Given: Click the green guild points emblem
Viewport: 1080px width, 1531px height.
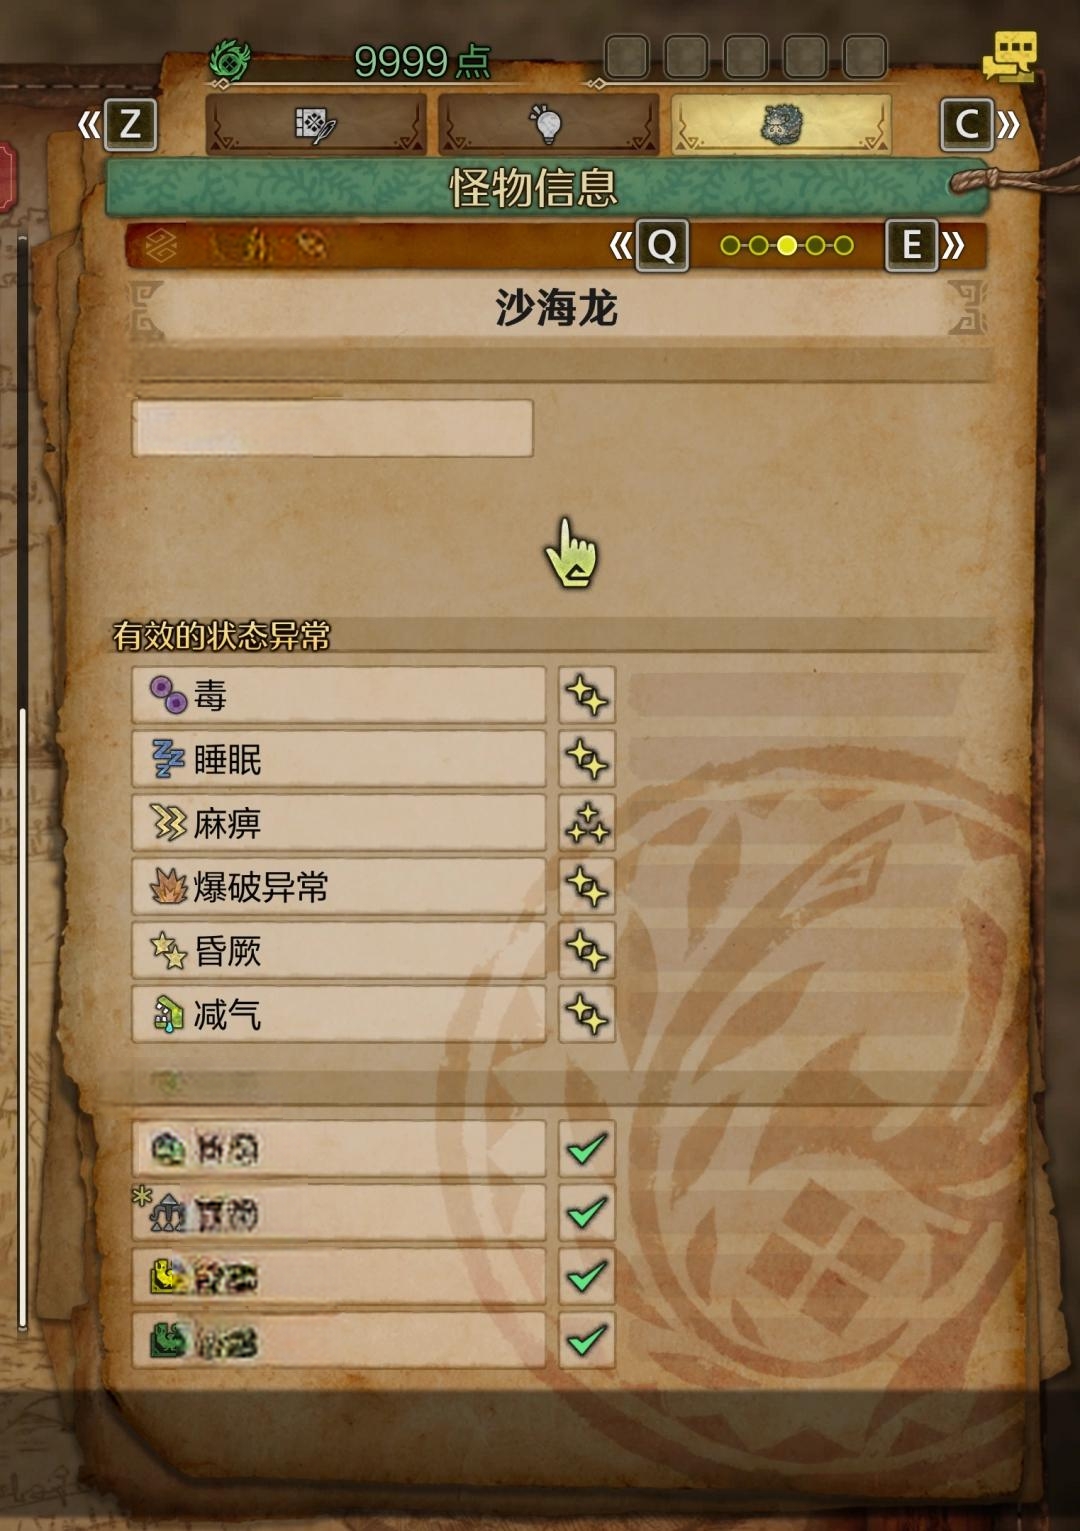Looking at the screenshot, I should pos(230,60).
